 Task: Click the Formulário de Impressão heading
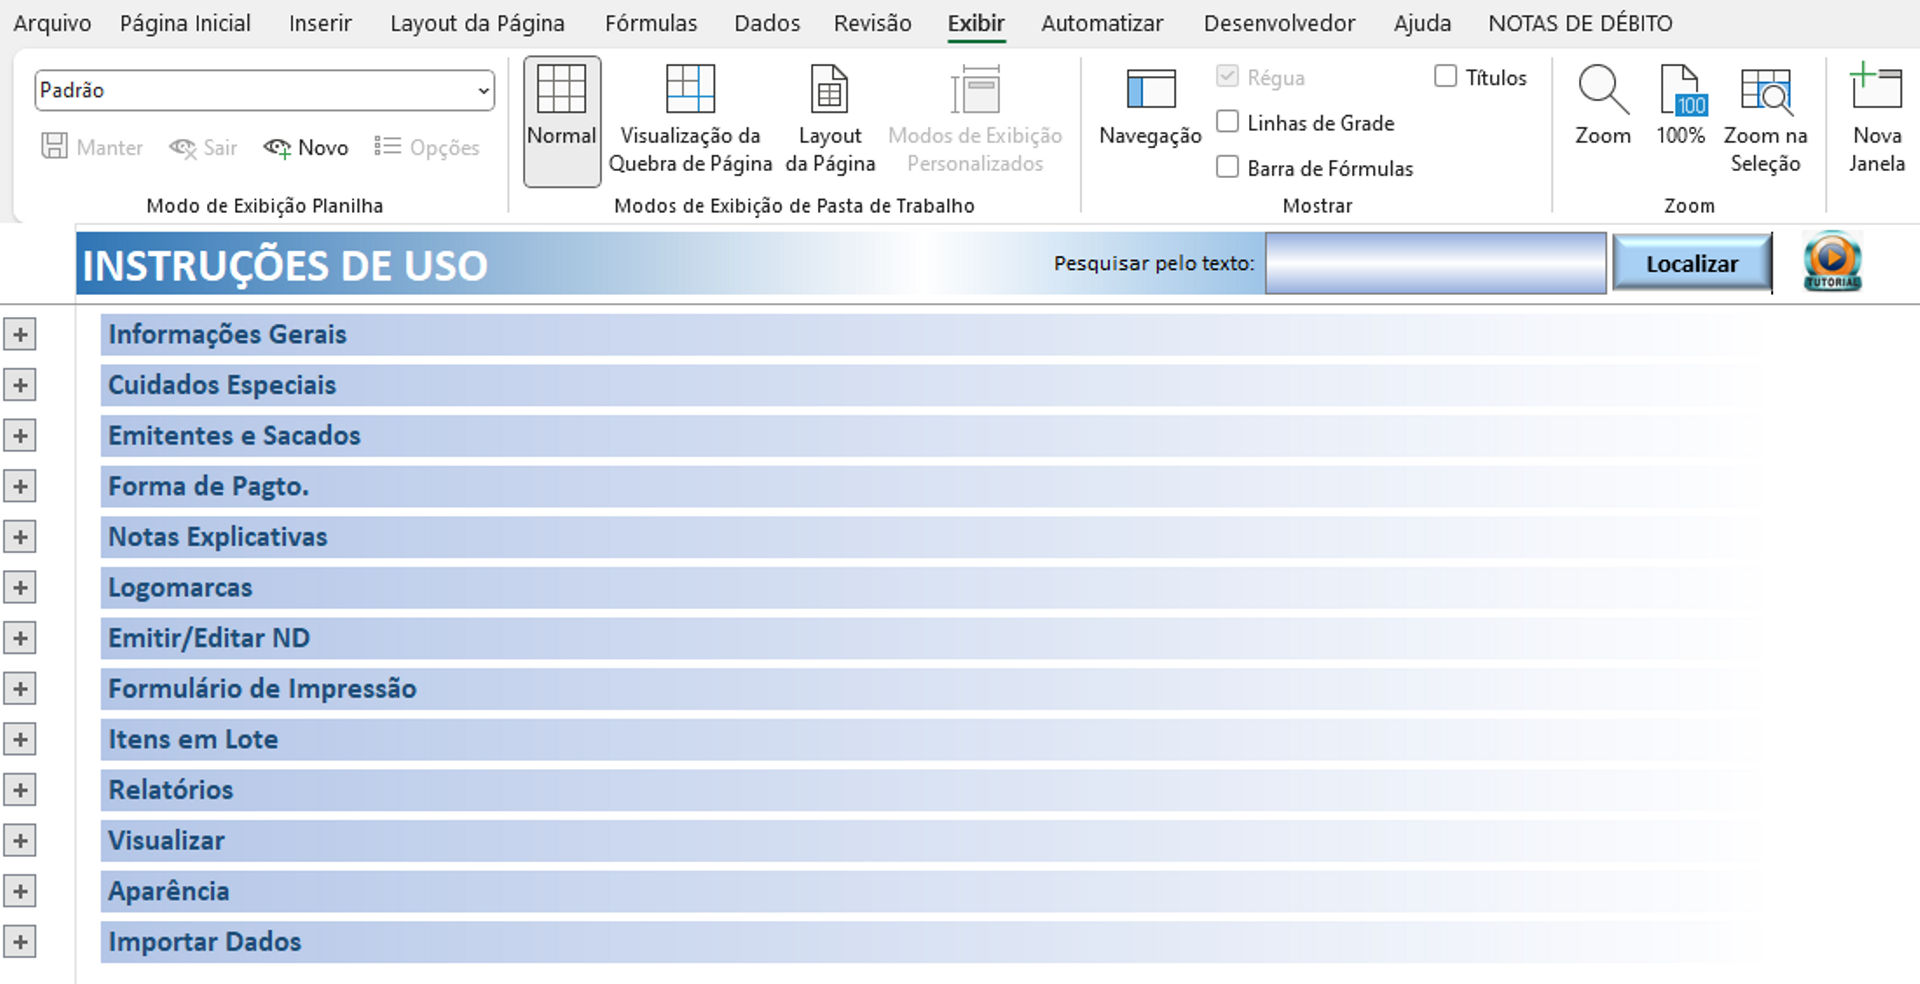tap(262, 688)
